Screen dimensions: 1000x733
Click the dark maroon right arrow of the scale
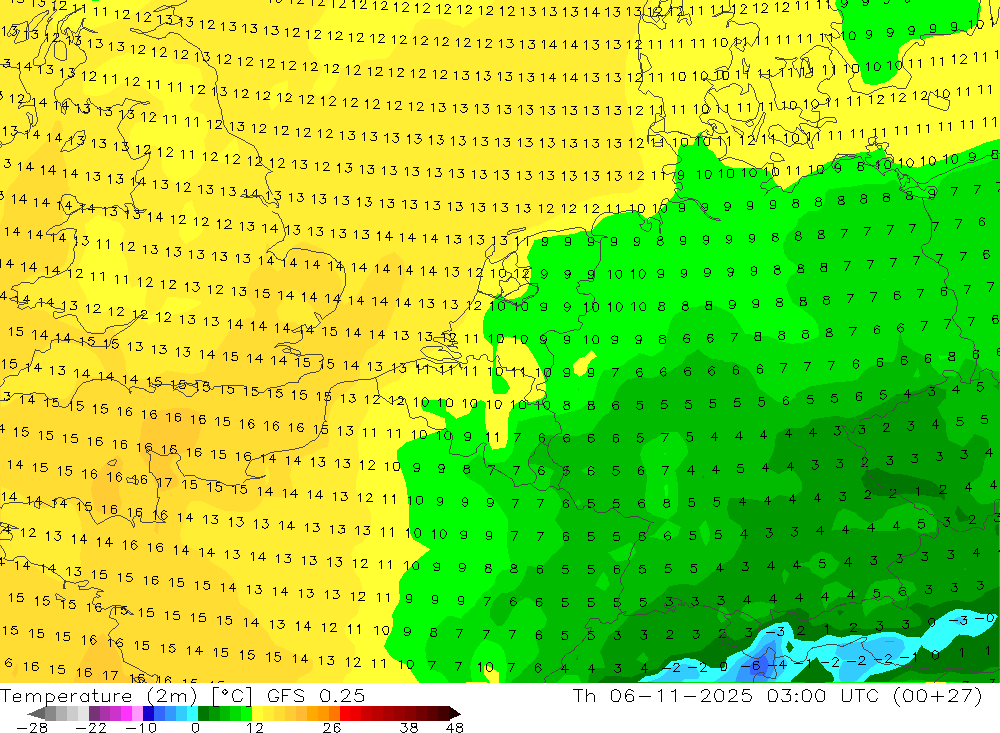click(x=455, y=713)
